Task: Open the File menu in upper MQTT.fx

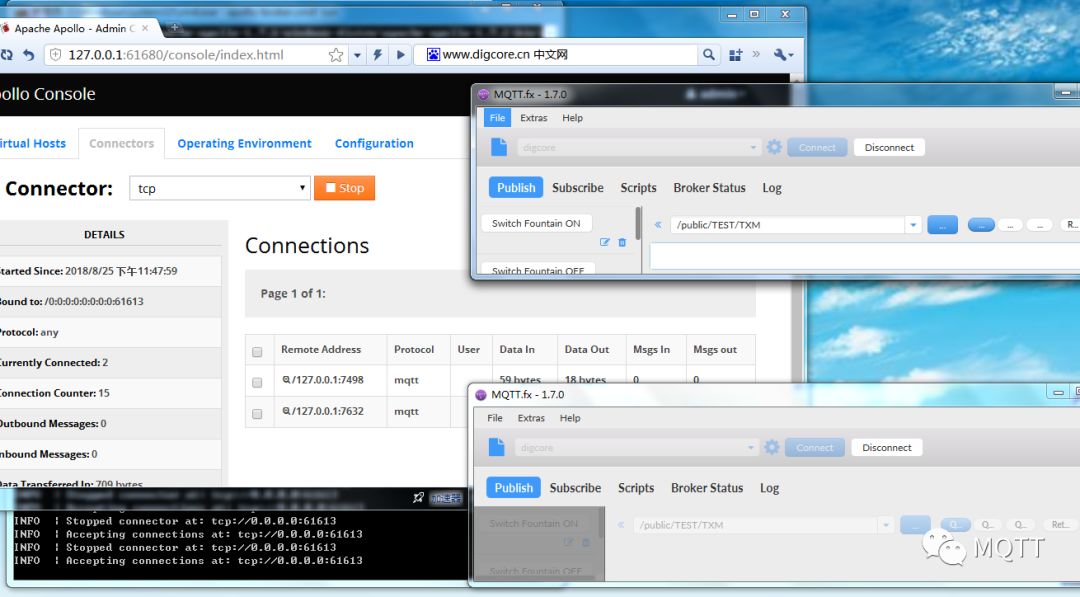Action: pos(497,118)
